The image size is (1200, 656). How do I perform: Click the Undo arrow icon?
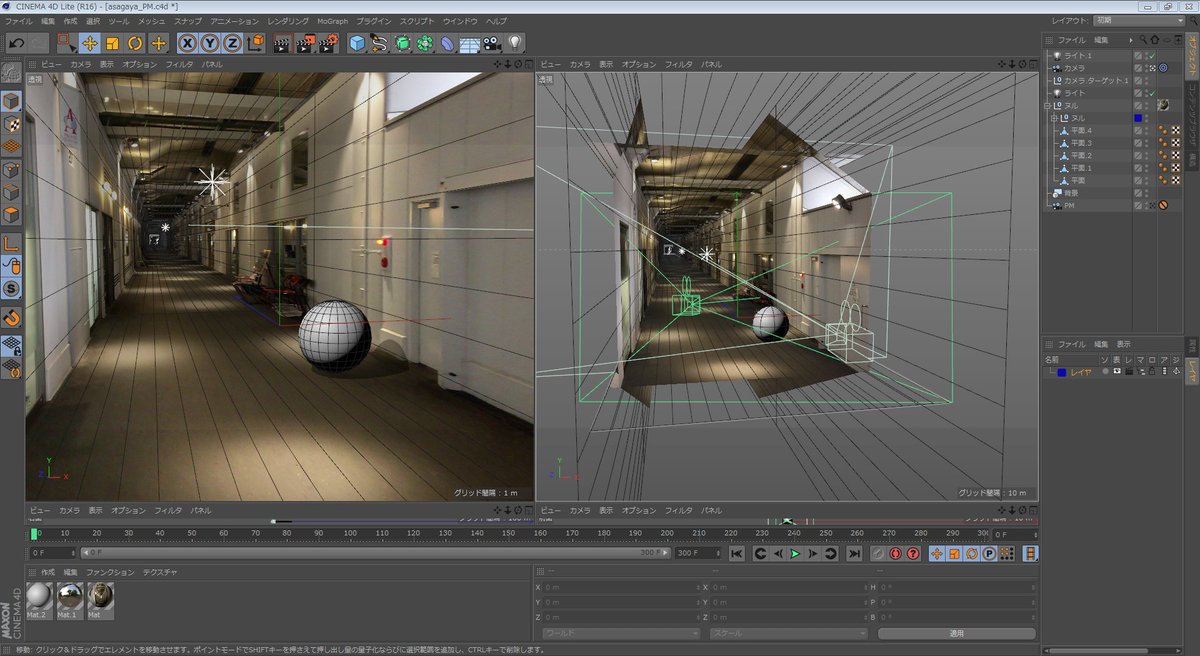16,43
